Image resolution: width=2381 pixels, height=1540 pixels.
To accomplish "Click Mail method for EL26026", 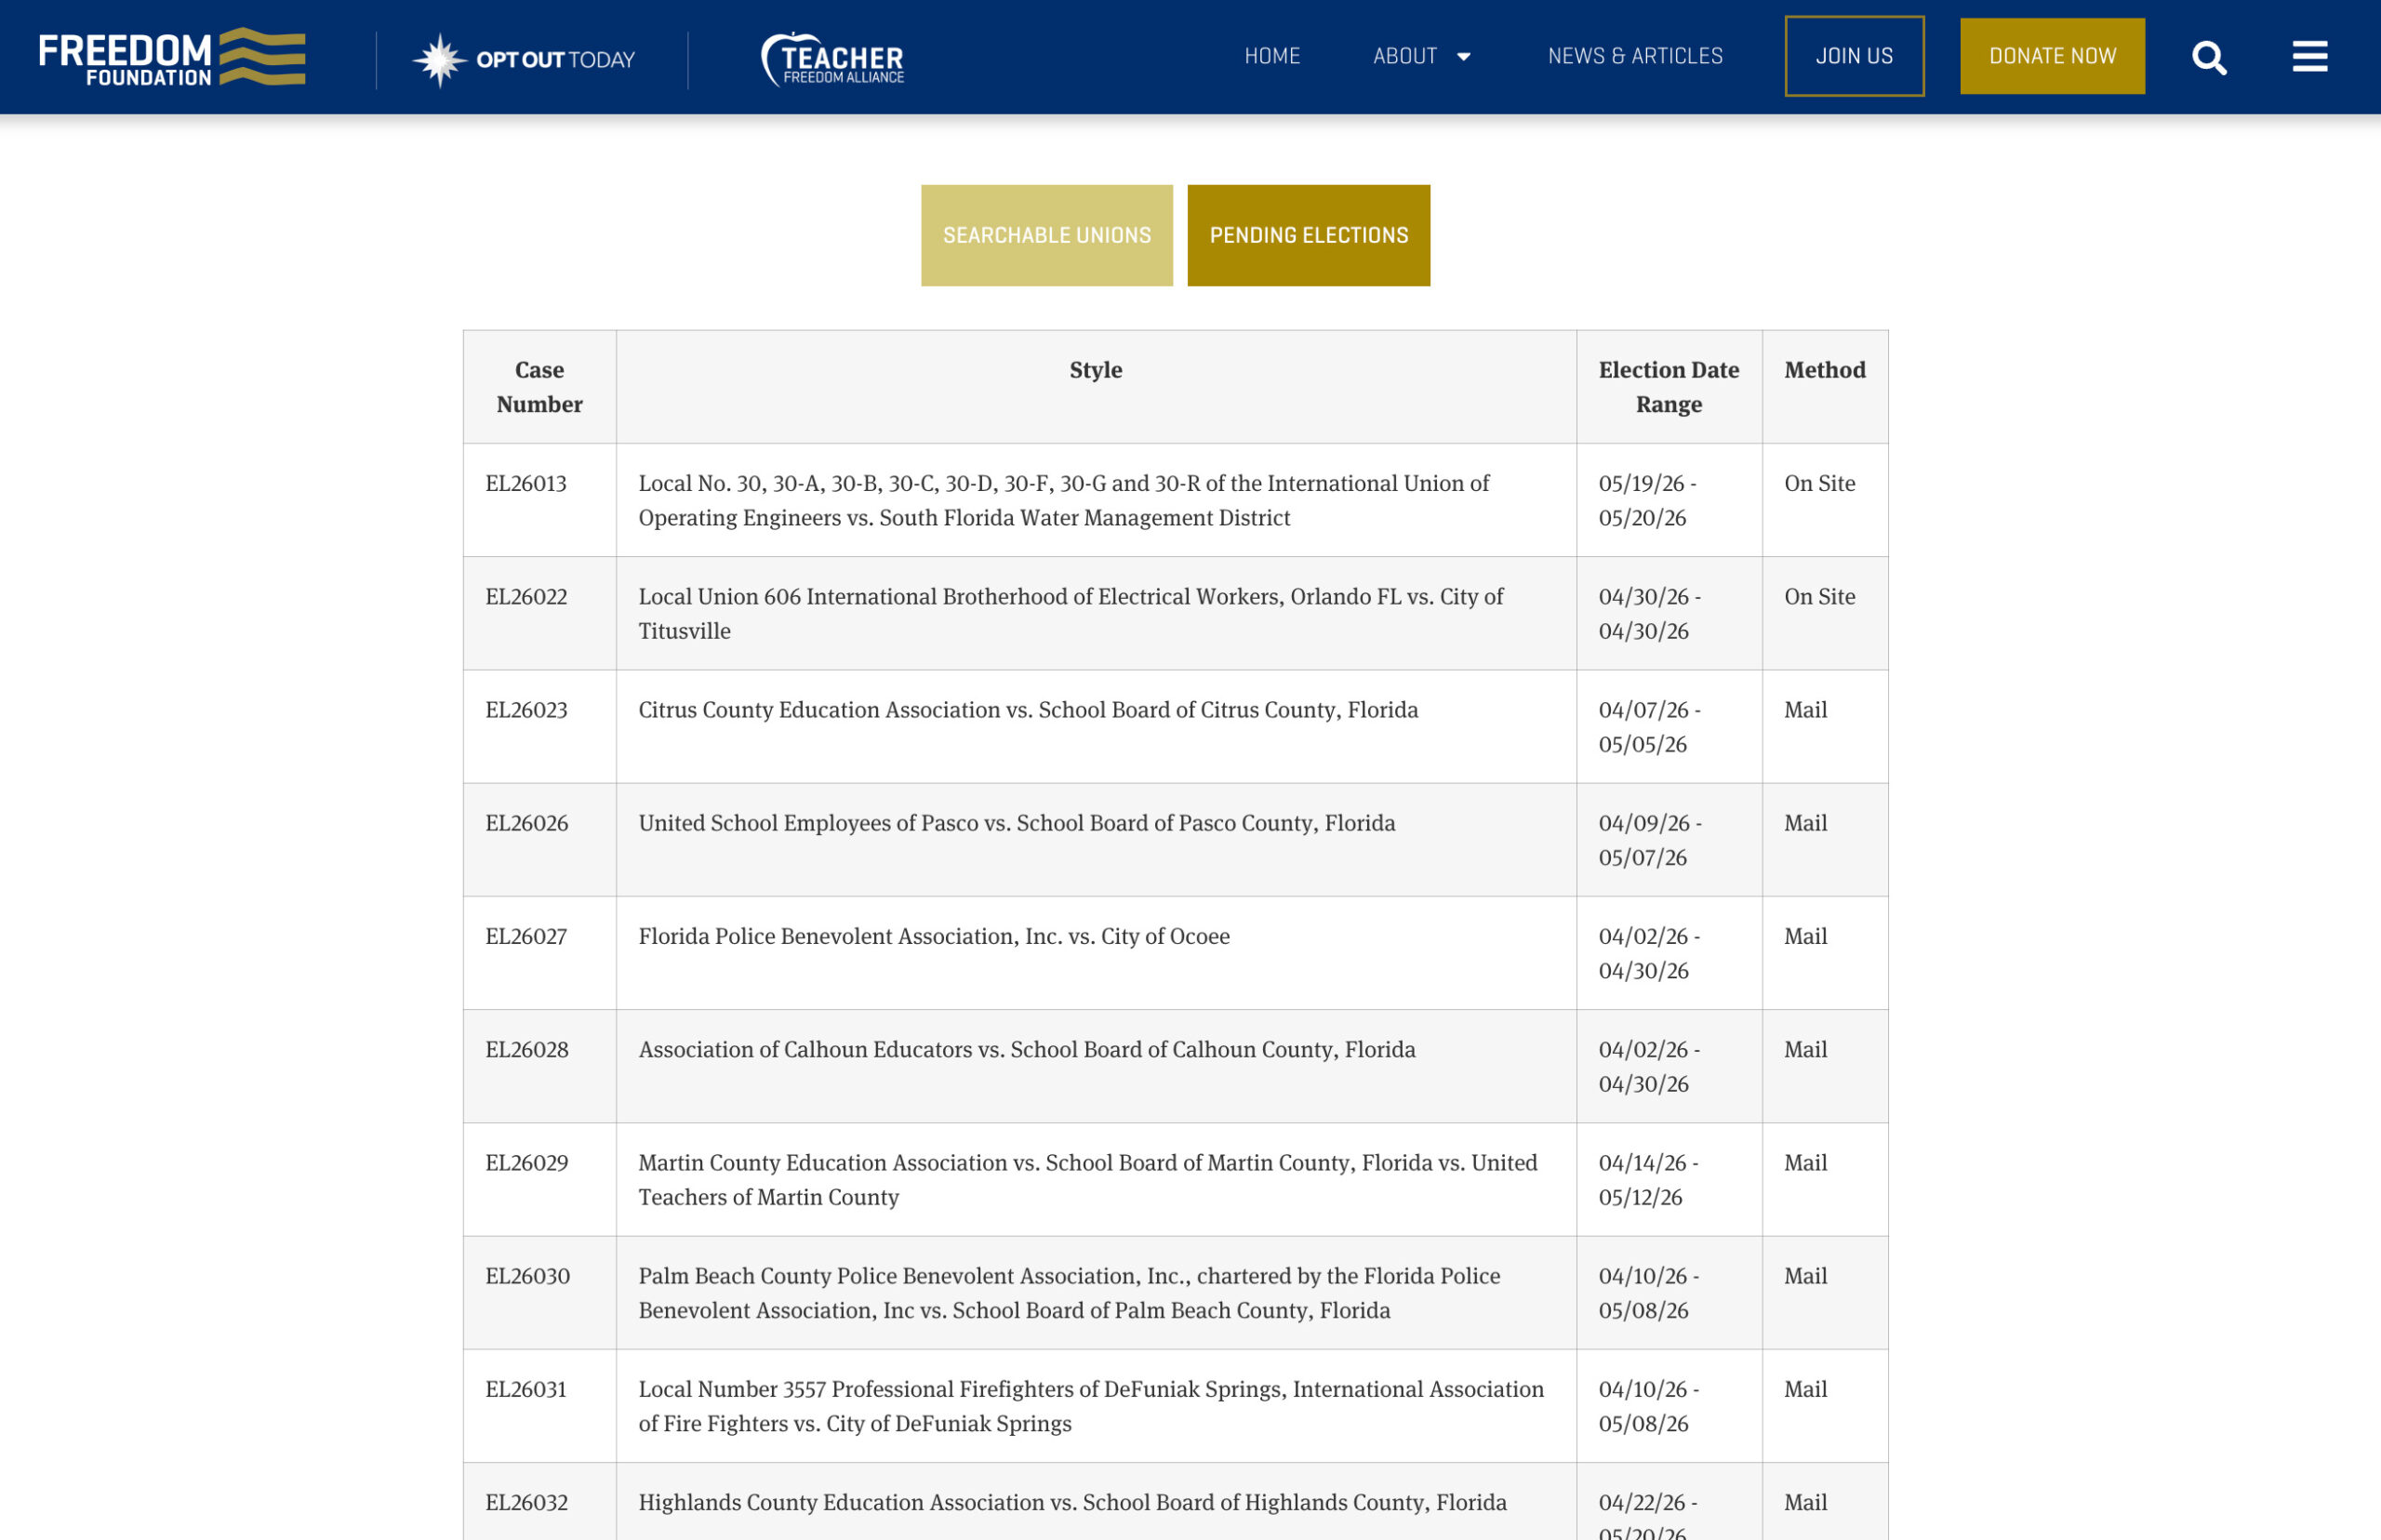I will click(x=1805, y=823).
